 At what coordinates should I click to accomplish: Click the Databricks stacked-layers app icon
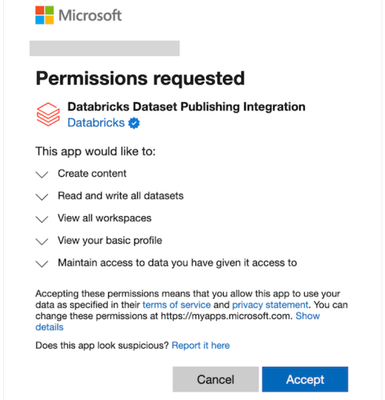pyautogui.click(x=48, y=114)
